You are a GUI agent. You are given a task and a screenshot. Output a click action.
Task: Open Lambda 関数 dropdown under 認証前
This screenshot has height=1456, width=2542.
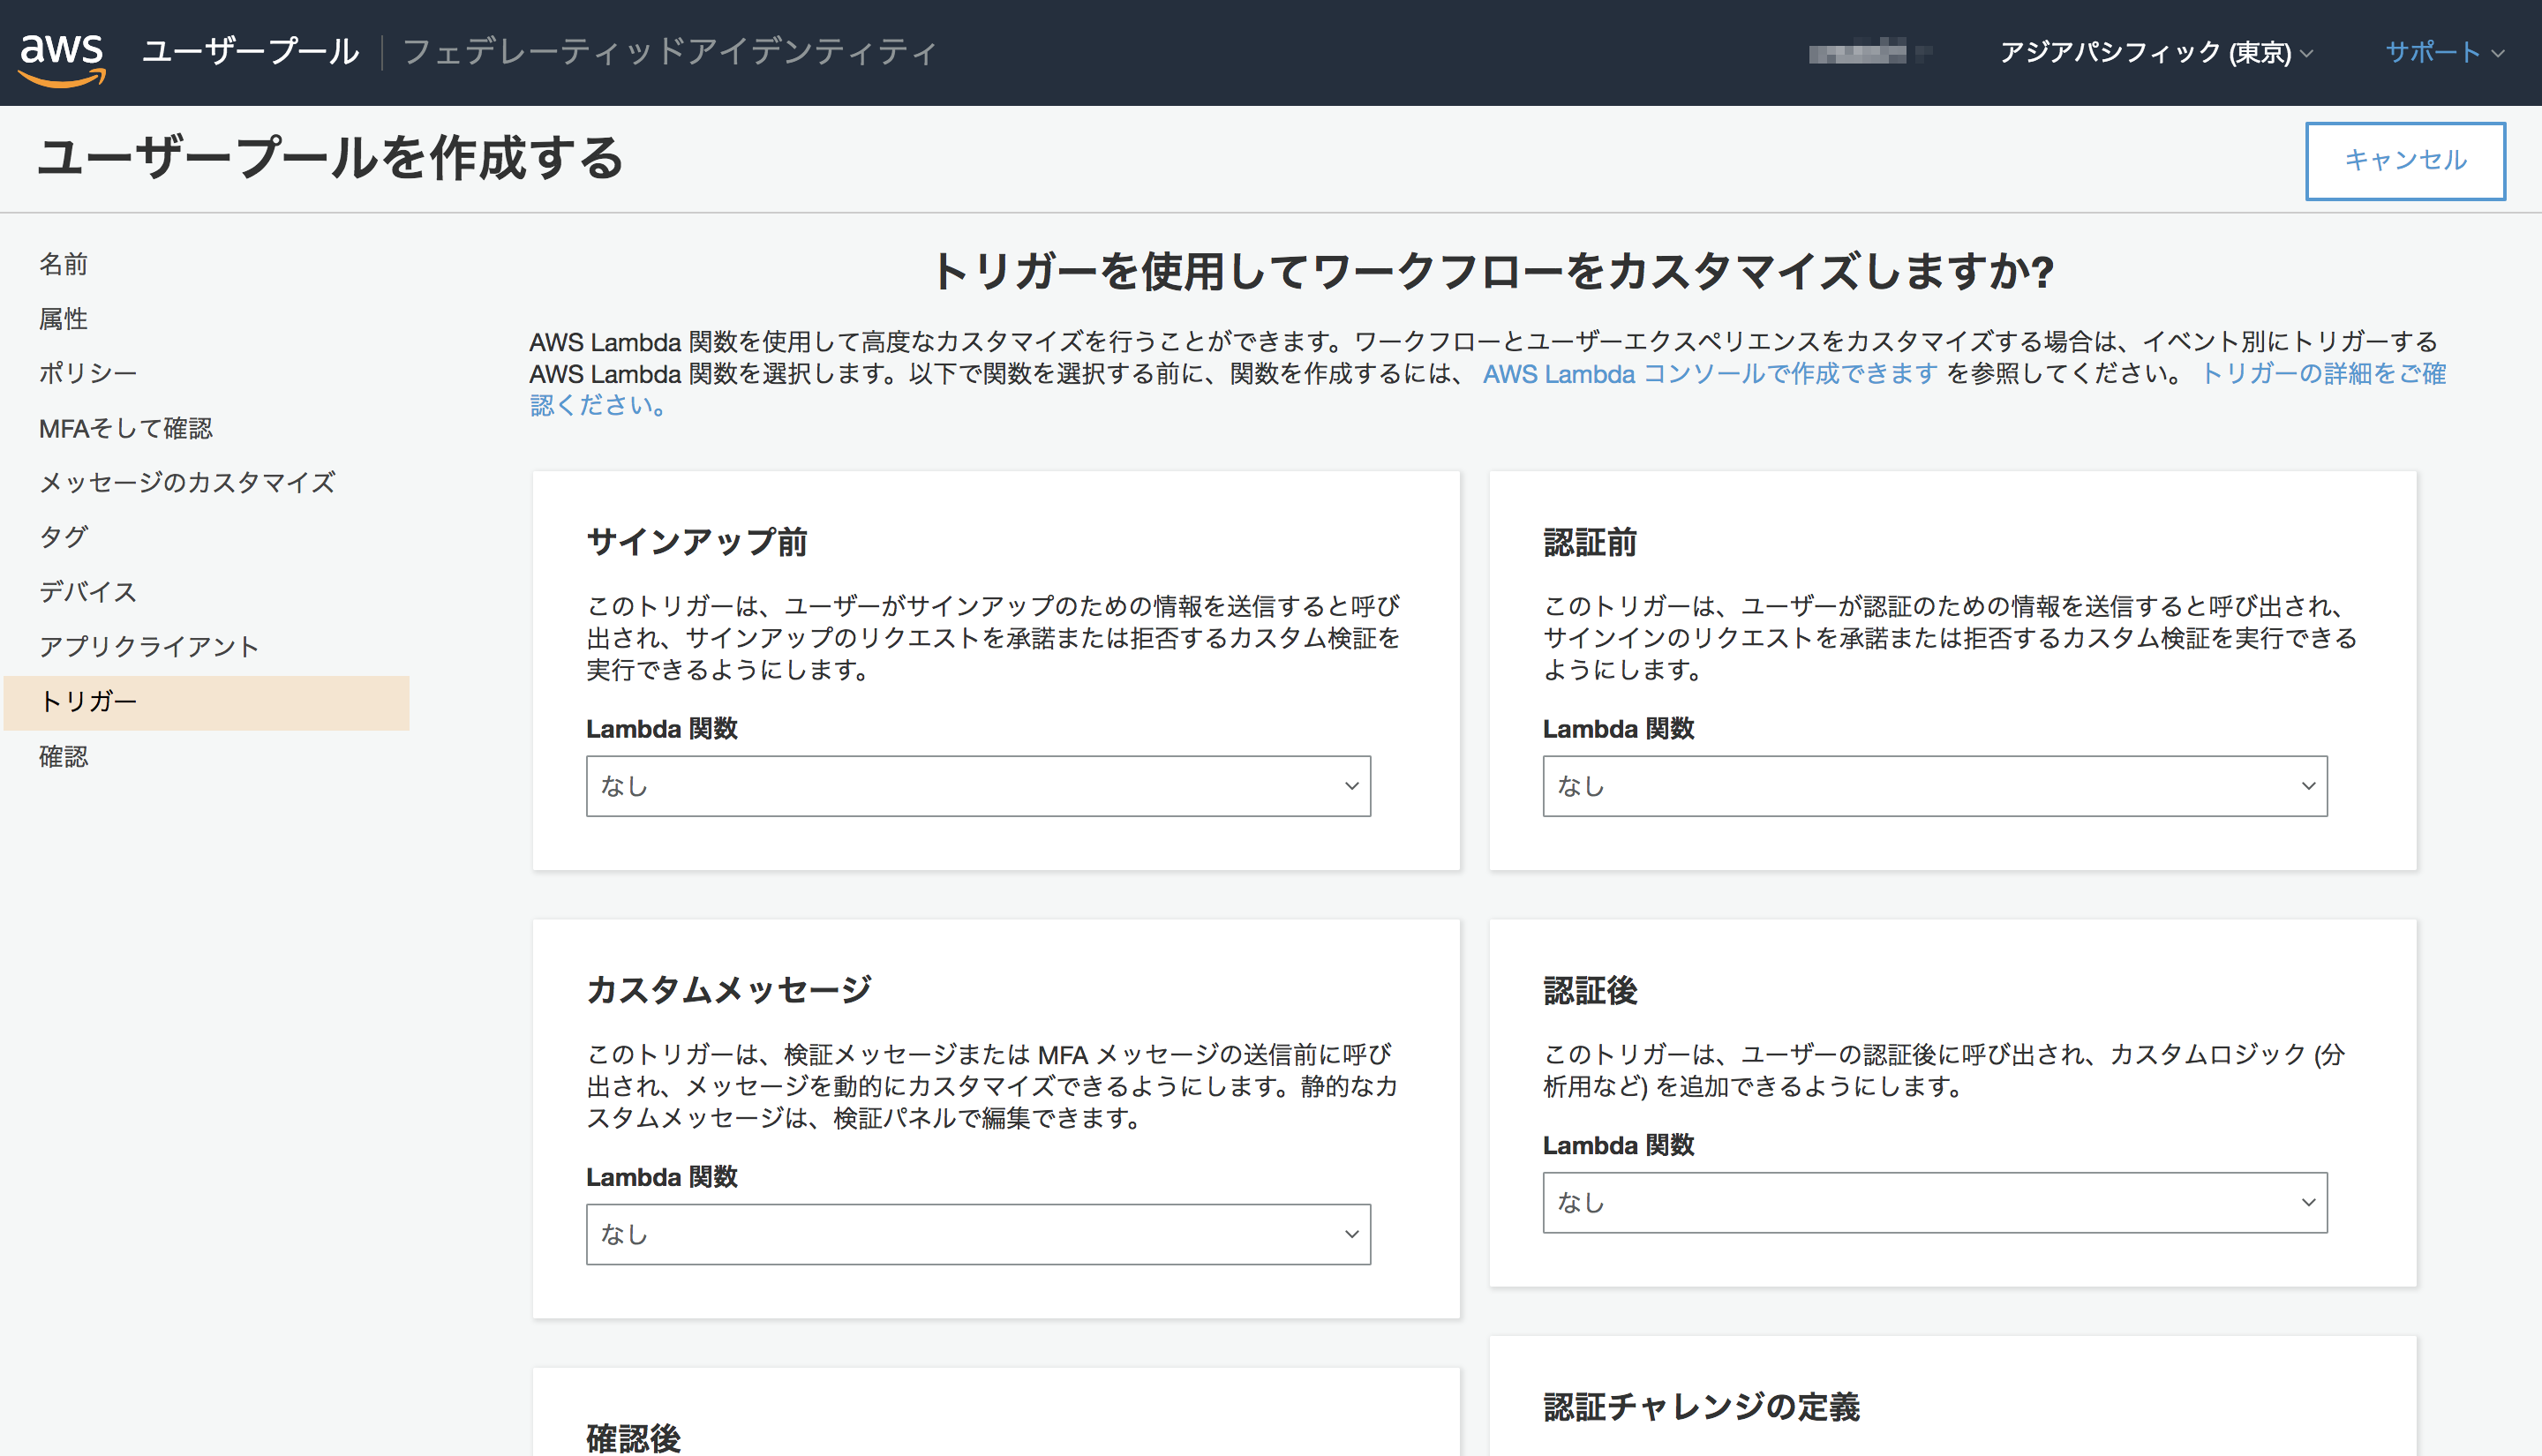[1935, 786]
